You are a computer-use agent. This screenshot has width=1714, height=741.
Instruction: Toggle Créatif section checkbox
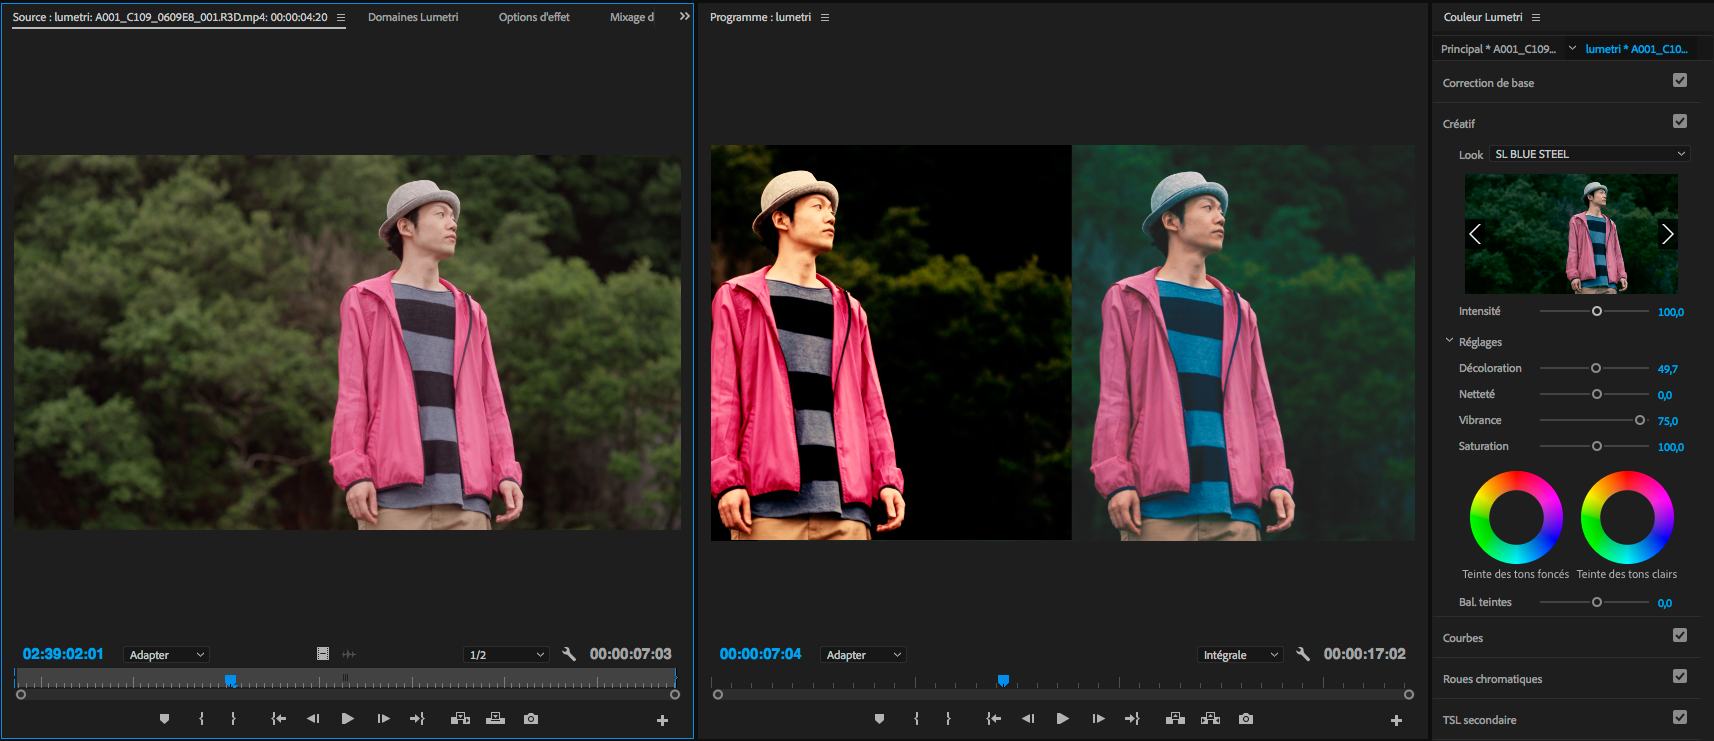(1680, 122)
